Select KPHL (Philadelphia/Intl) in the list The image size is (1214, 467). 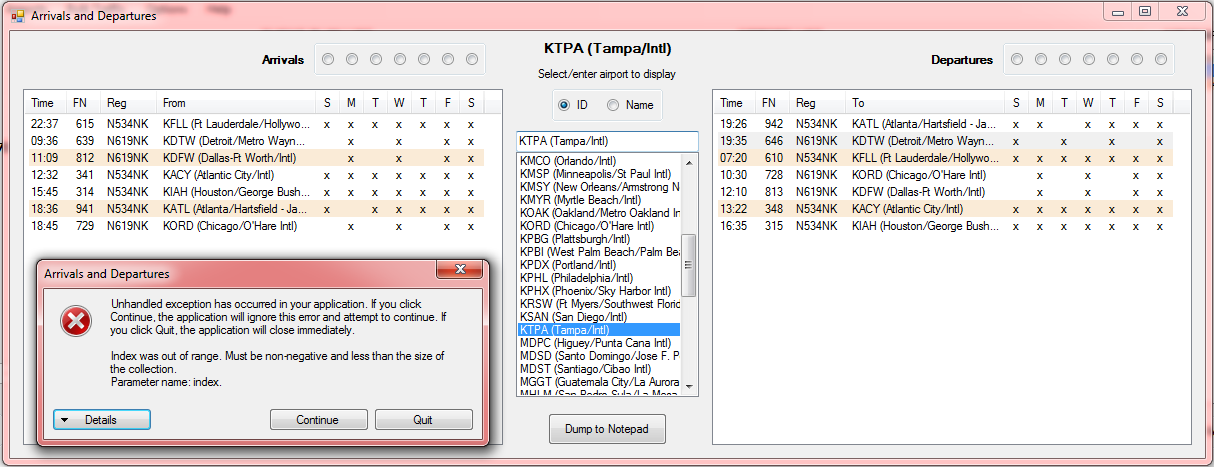(599, 278)
